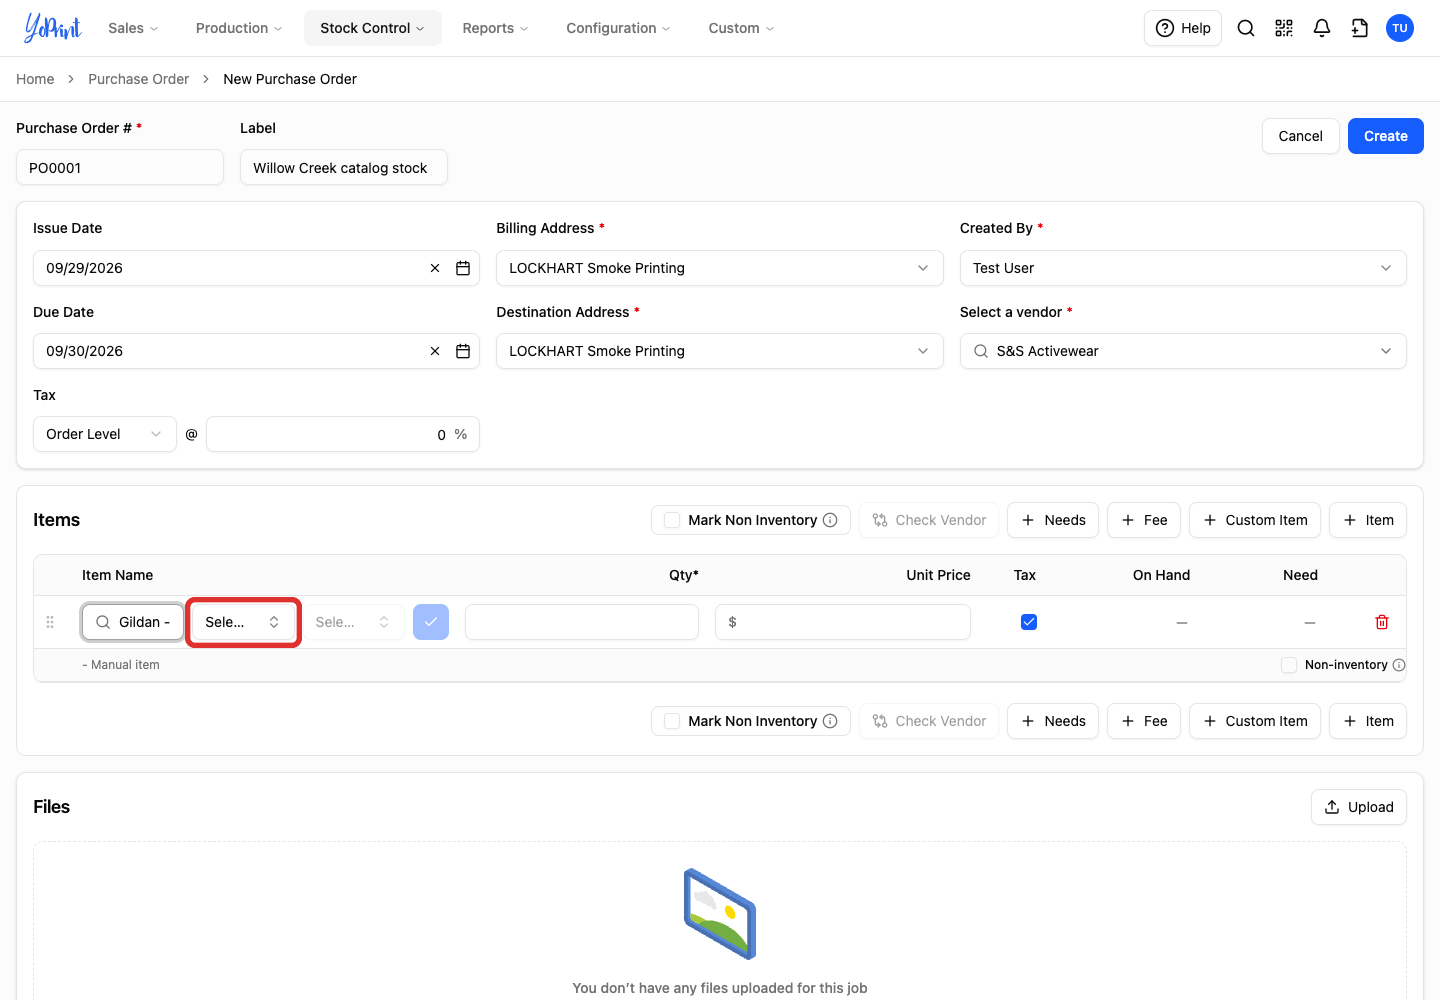
Task: Go to Purchase Order breadcrumb link
Action: 138,79
